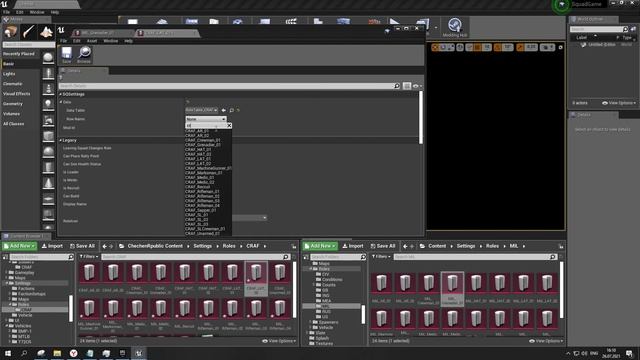Click the cube icon in the placement list
Viewport: 640px width, 360px height.
tap(48, 136)
